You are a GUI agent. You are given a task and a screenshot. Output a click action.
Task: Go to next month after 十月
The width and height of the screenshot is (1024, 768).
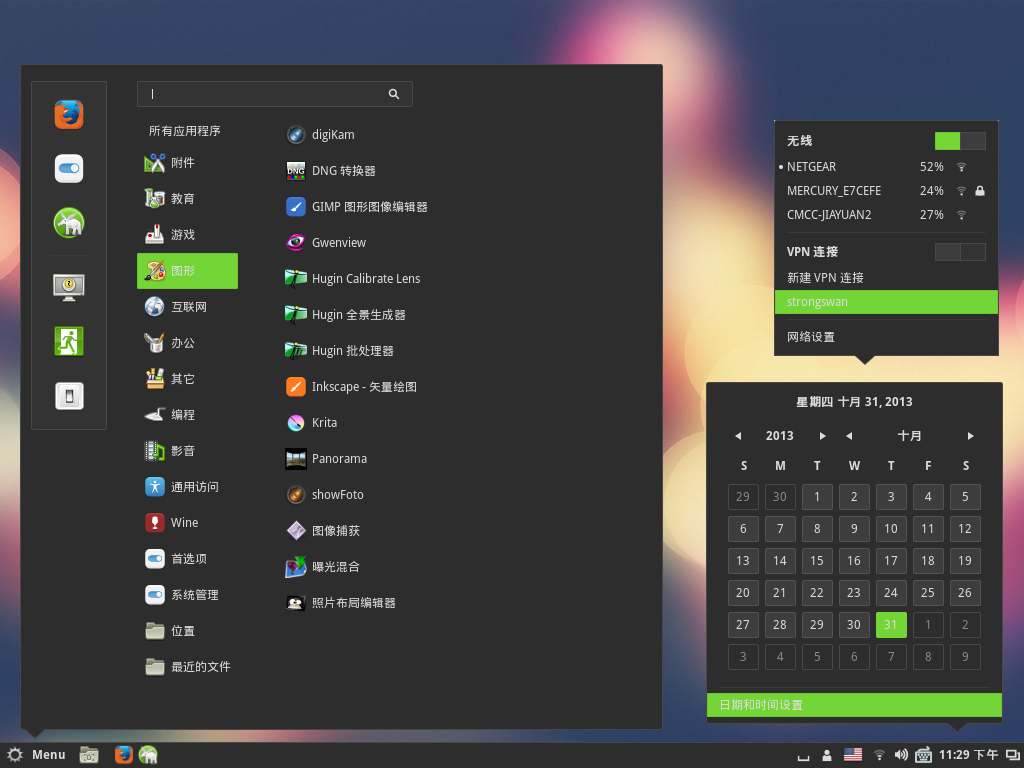[x=970, y=436]
